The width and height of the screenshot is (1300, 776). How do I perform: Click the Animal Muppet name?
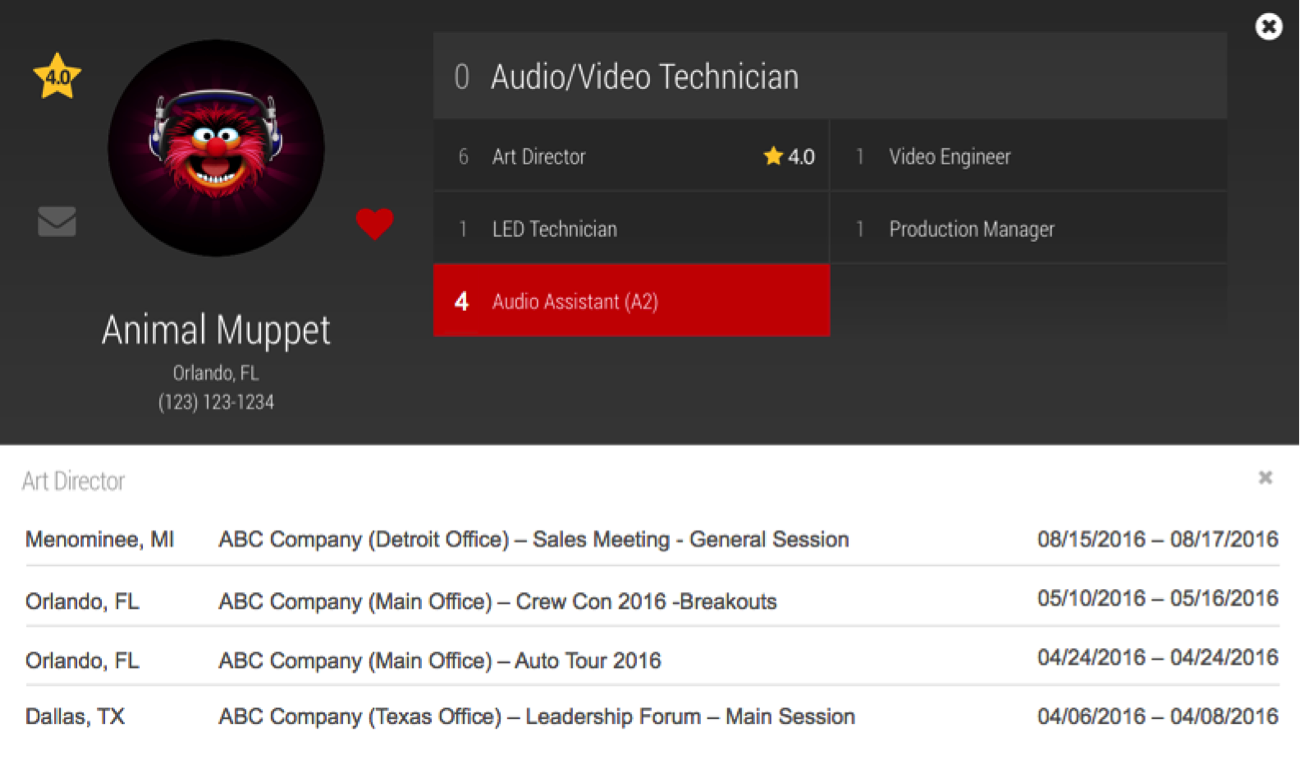(216, 330)
